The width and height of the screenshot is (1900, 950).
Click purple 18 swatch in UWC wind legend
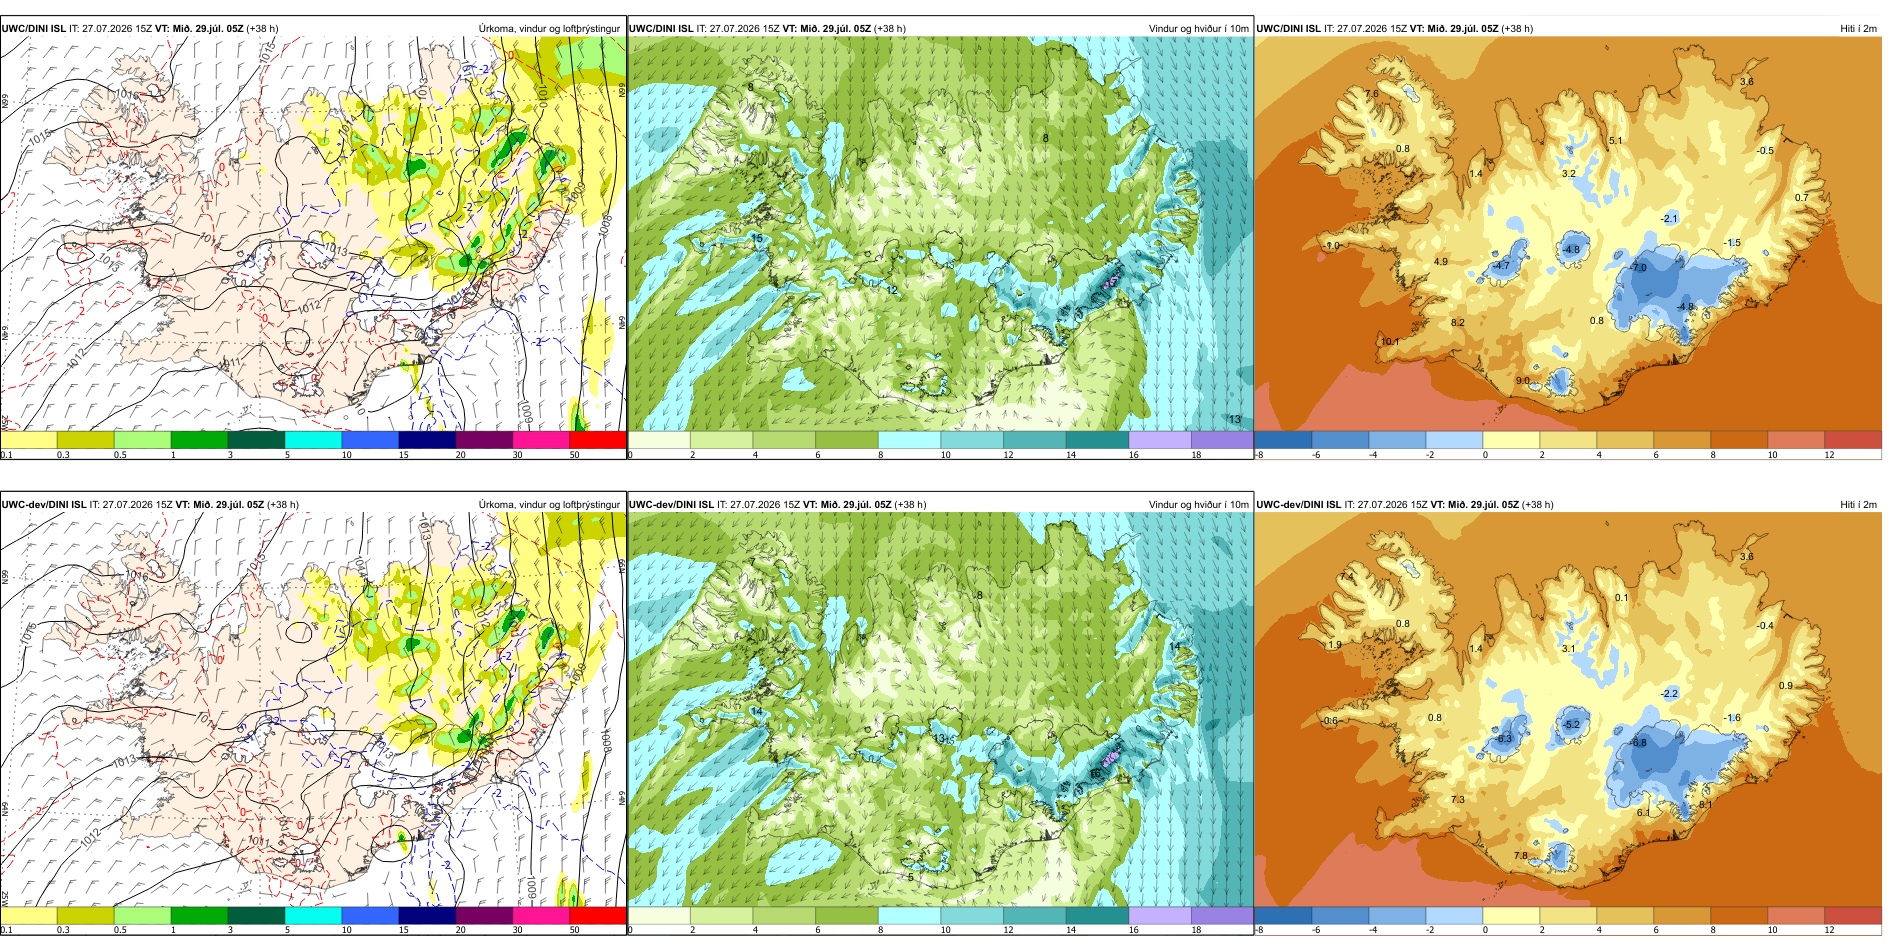pos(1222,439)
